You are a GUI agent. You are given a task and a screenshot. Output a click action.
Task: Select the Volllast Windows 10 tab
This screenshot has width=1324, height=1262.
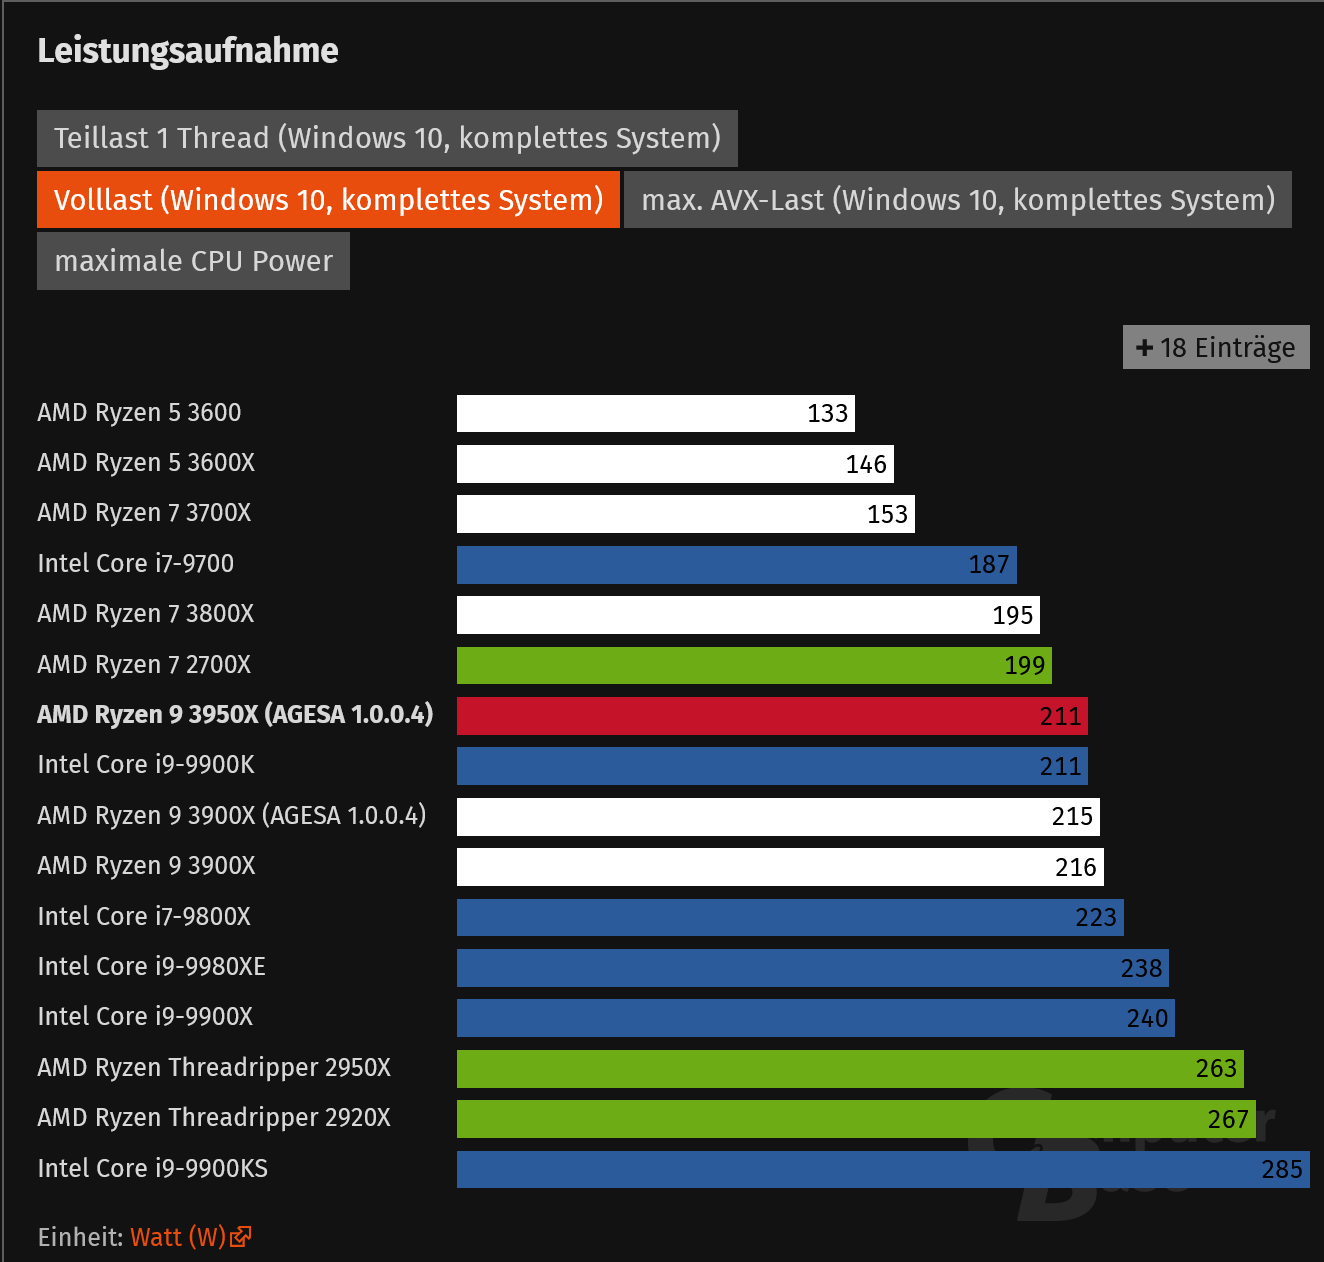[x=328, y=200]
